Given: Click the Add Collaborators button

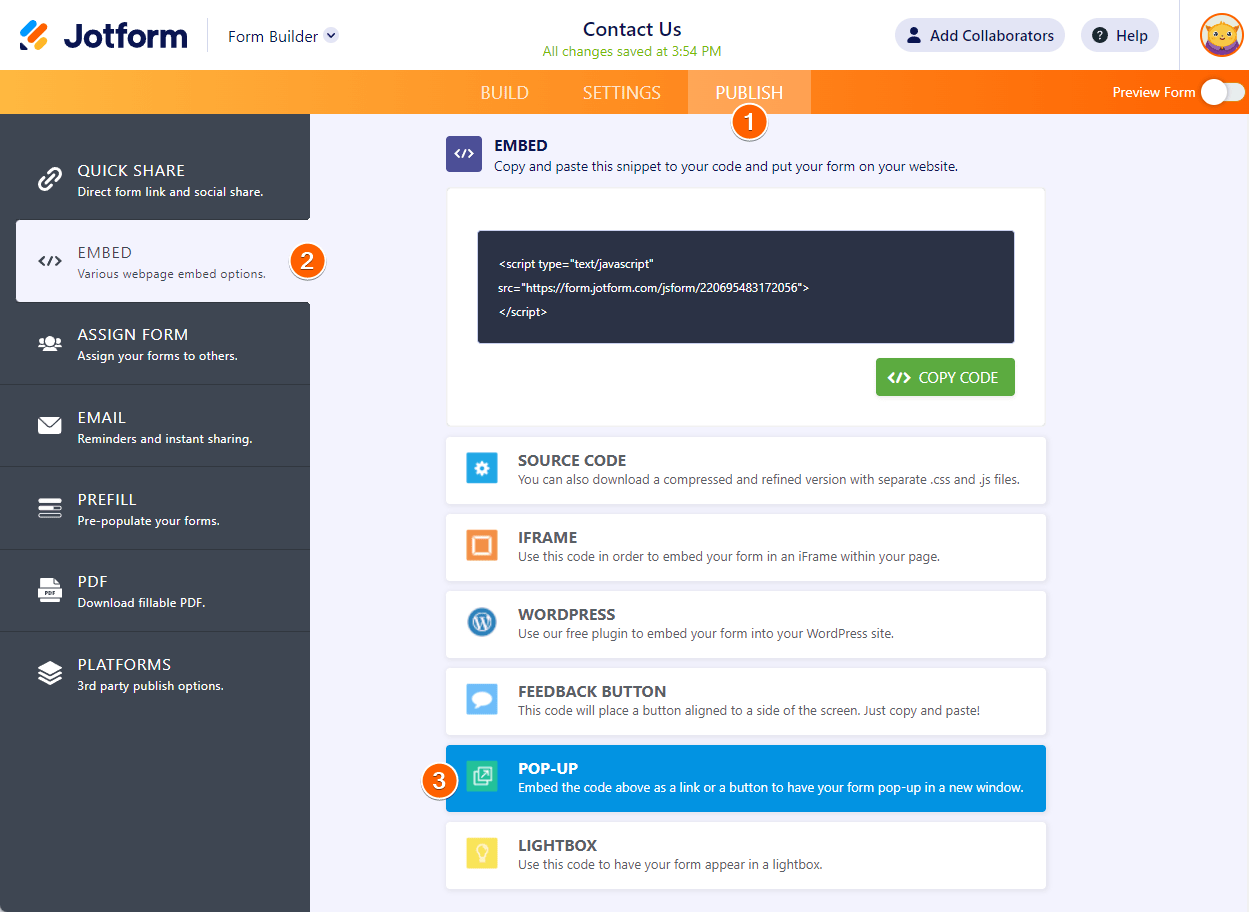Looking at the screenshot, I should (x=980, y=35).
